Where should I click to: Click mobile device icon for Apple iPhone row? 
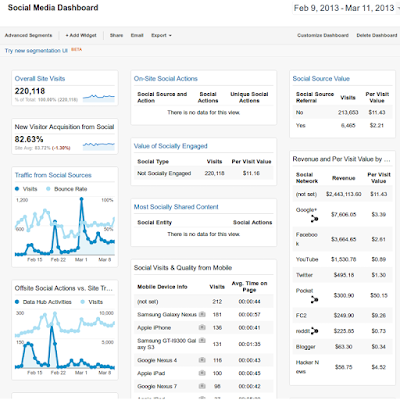pos(202,327)
